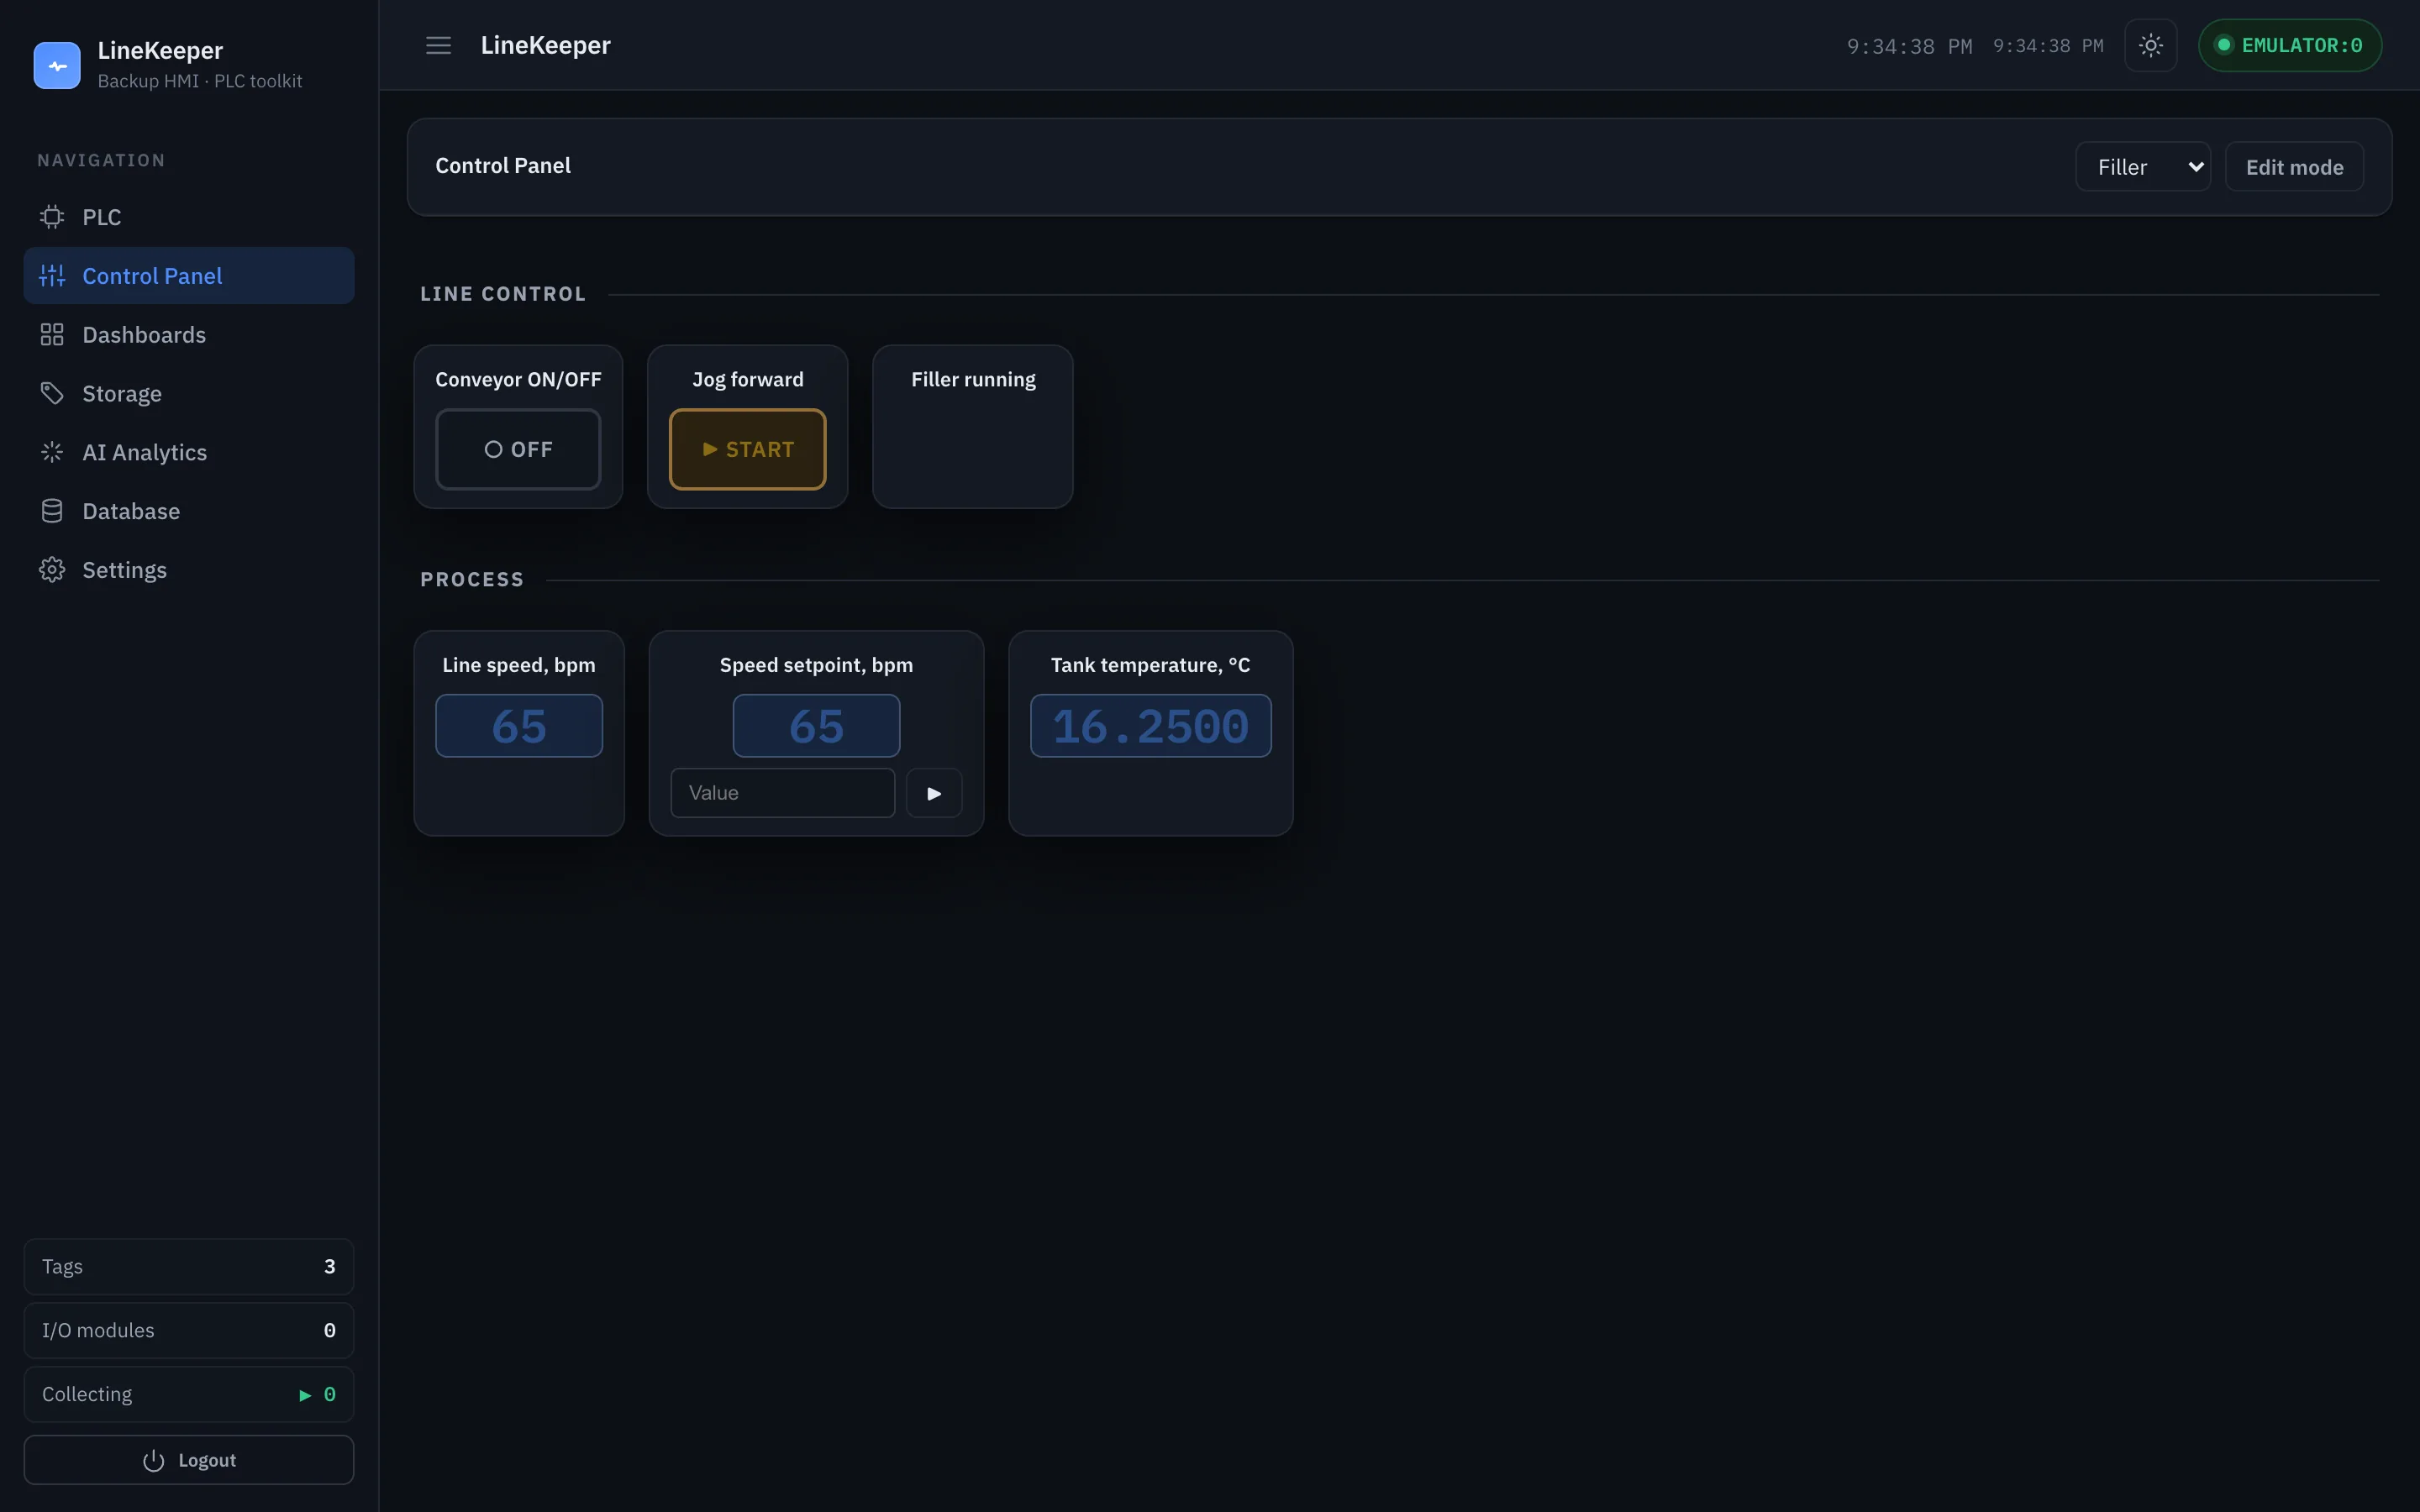The image size is (2420, 1512).
Task: Open the Settings navigation item
Action: (x=189, y=570)
